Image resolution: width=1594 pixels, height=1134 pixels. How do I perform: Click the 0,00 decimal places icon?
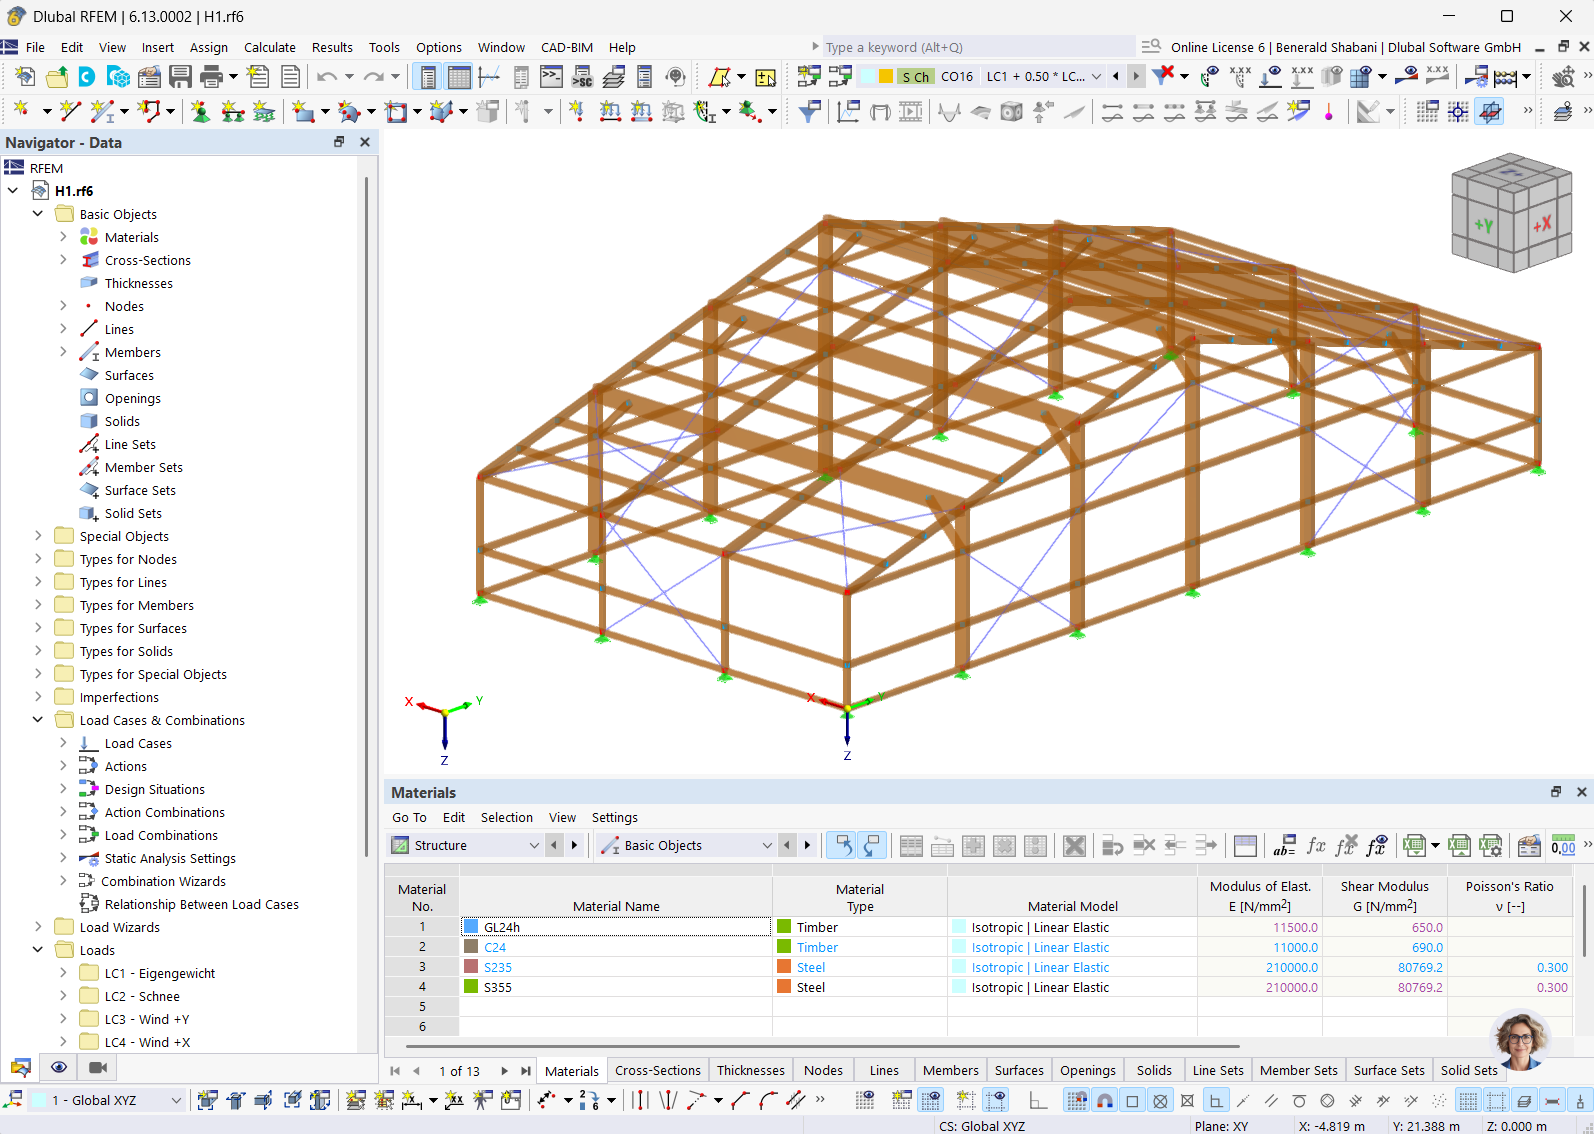[x=1563, y=846]
